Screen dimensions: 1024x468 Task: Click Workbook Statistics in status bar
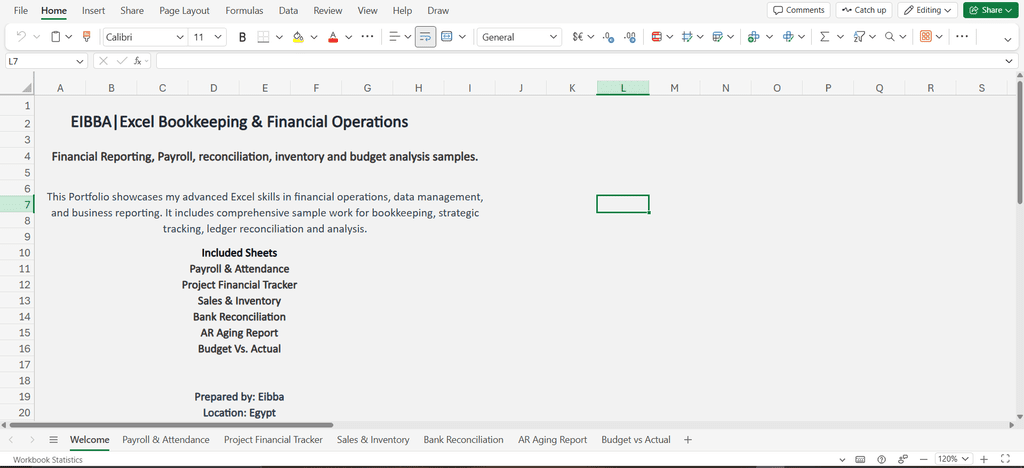(48, 460)
